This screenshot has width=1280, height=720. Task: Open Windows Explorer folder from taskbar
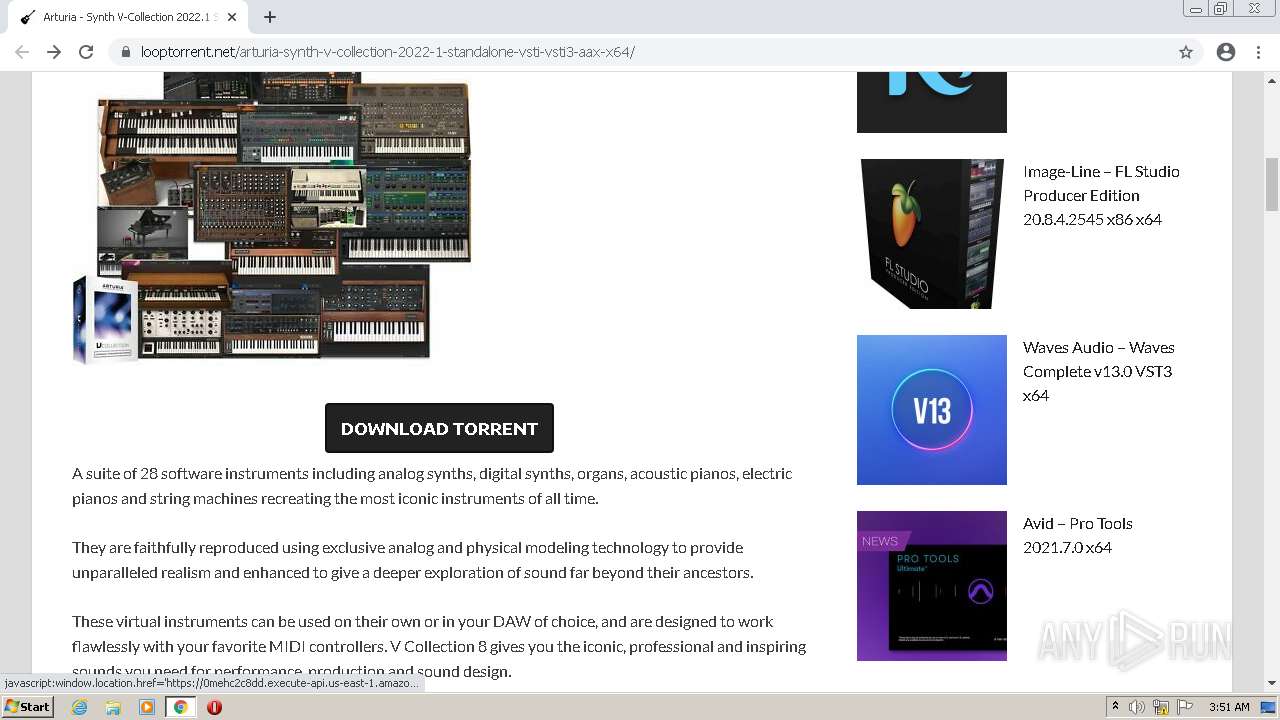(x=113, y=707)
